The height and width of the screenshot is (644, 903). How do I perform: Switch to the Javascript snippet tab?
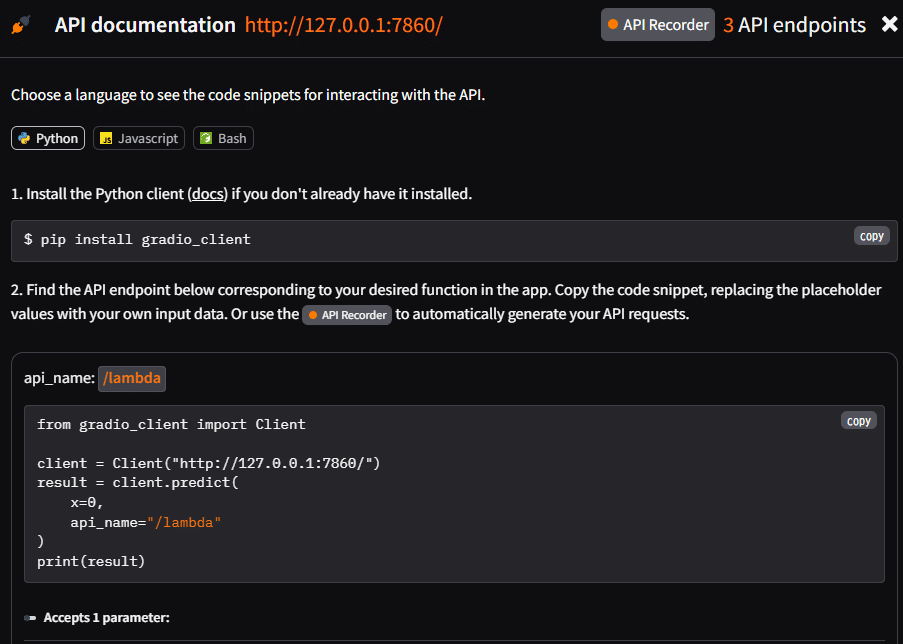pyautogui.click(x=139, y=138)
